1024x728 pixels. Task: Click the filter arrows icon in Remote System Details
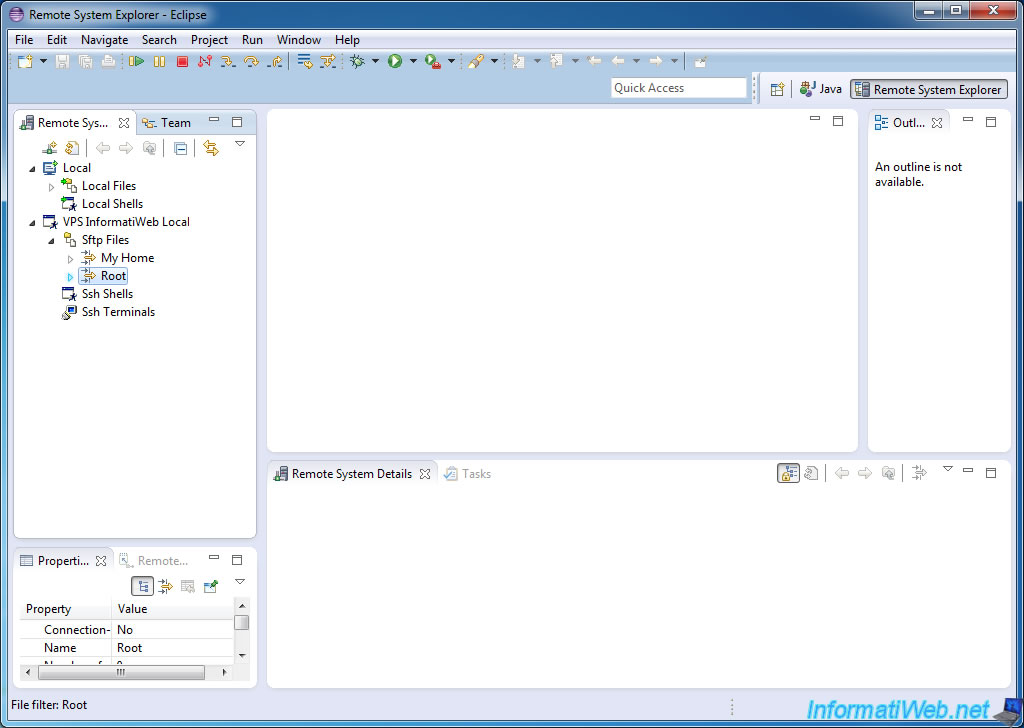click(x=920, y=473)
